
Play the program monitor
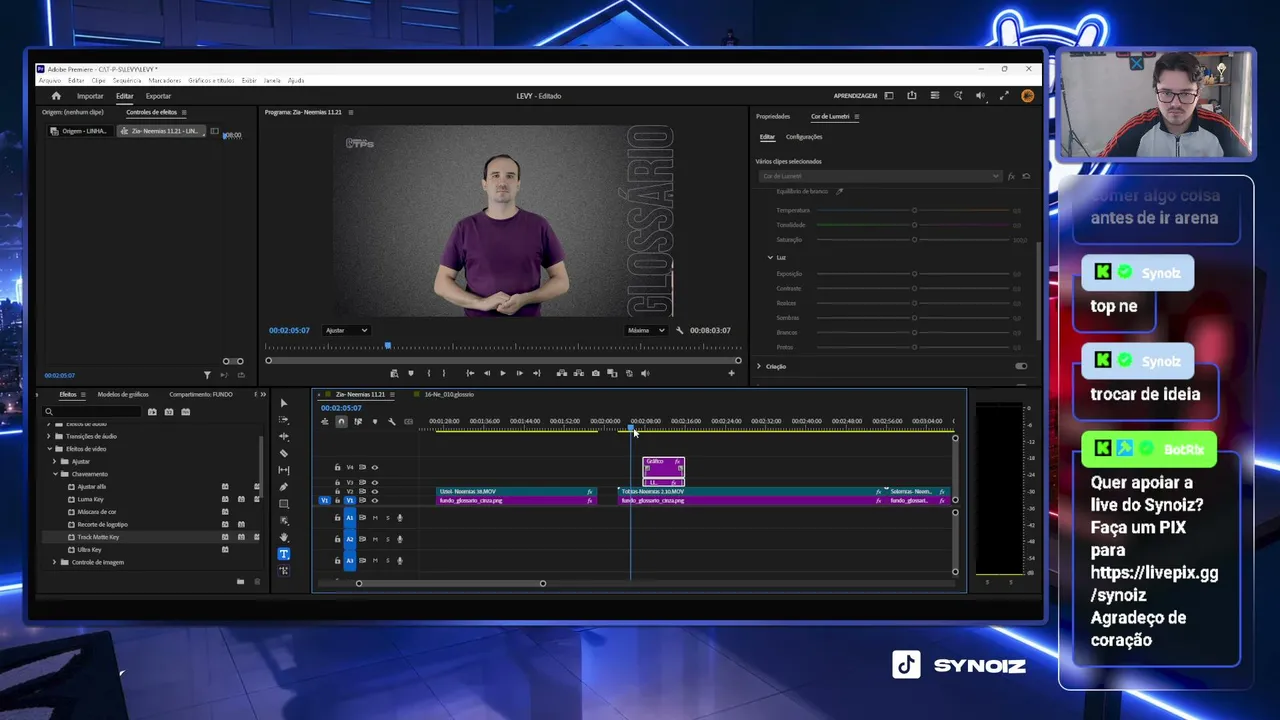[503, 373]
